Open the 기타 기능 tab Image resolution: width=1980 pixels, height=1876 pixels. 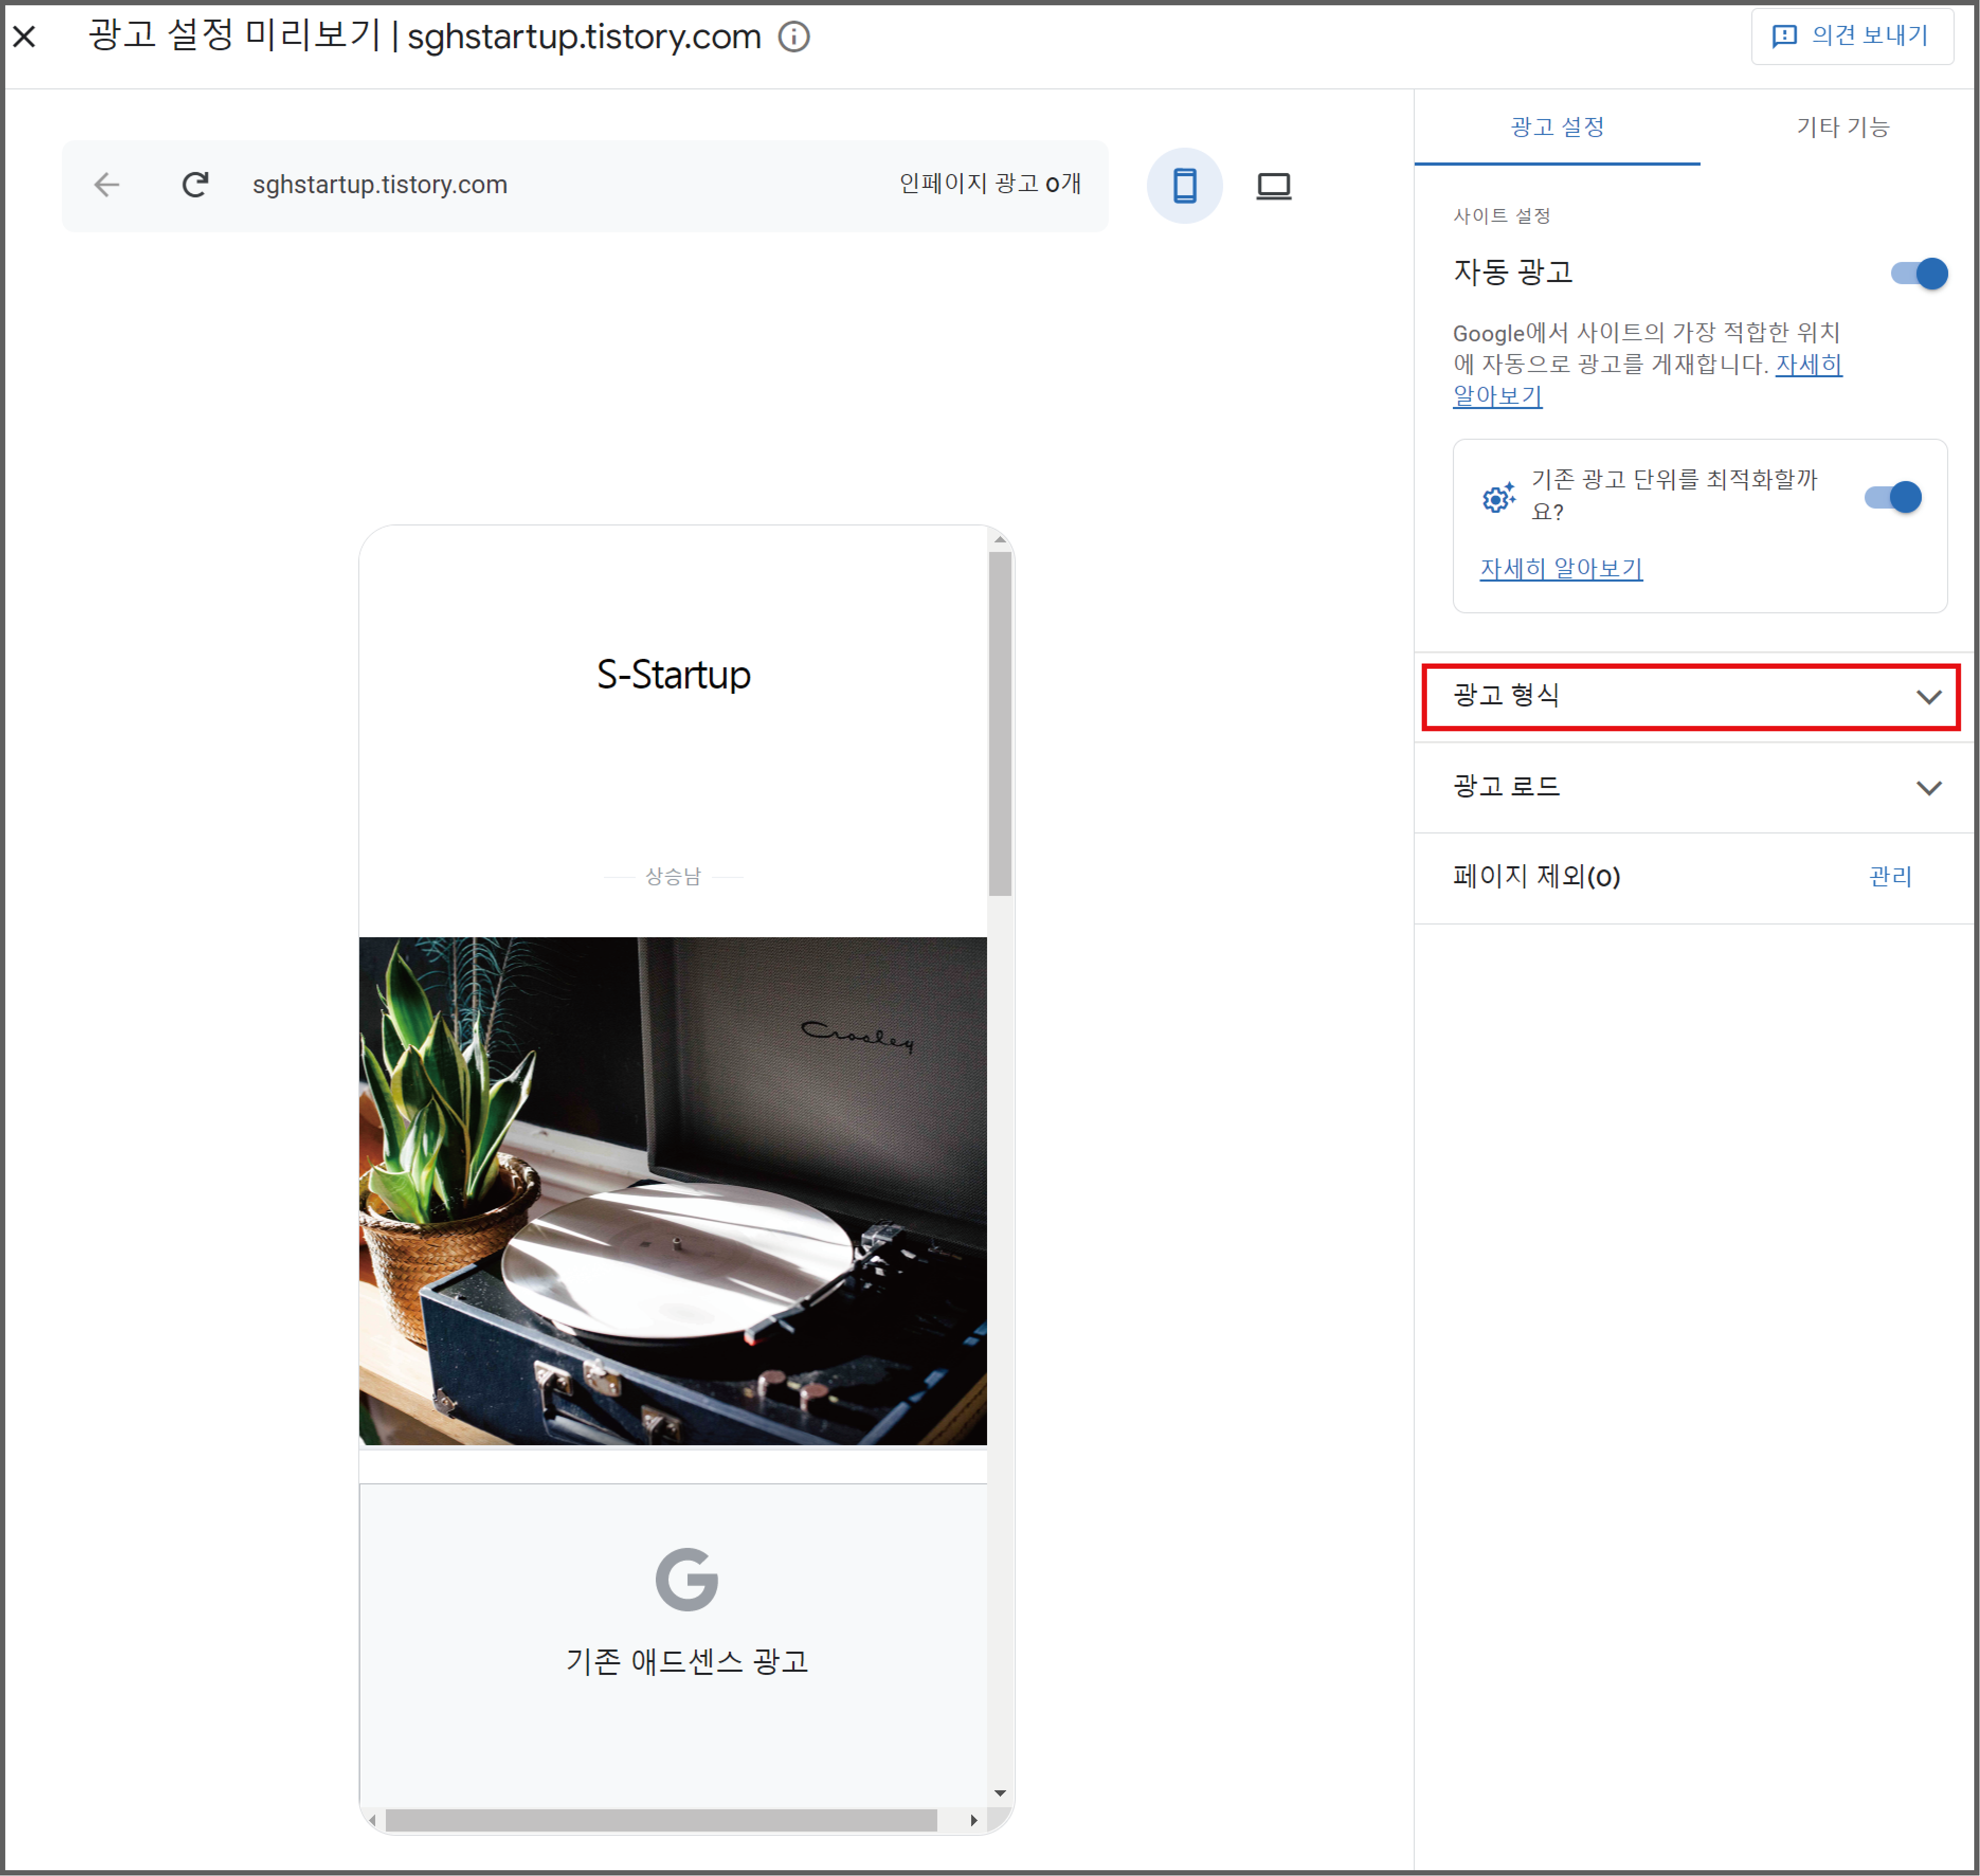(1842, 127)
